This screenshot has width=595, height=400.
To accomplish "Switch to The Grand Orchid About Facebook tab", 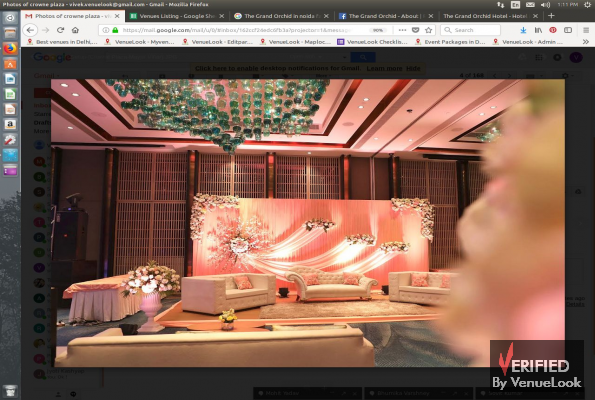I will [382, 16].
